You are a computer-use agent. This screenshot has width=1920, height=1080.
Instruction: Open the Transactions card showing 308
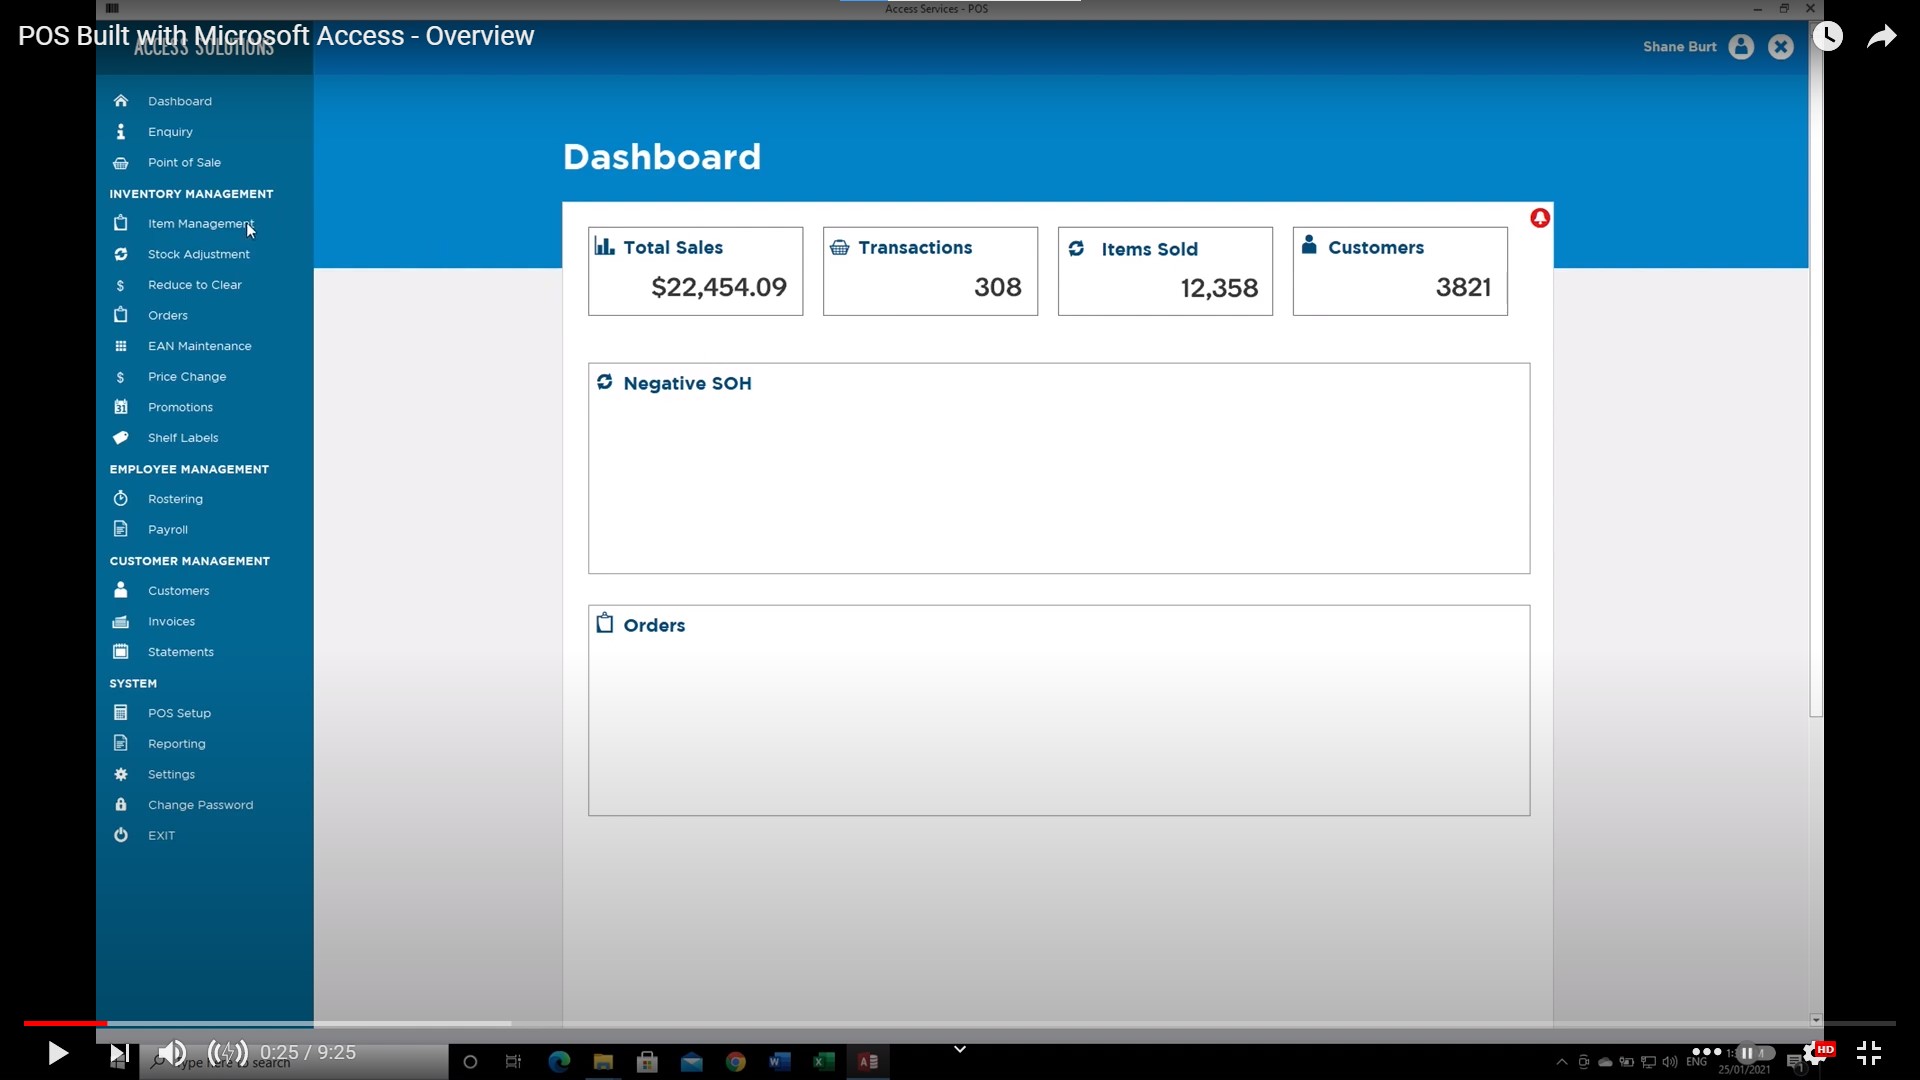click(x=931, y=271)
